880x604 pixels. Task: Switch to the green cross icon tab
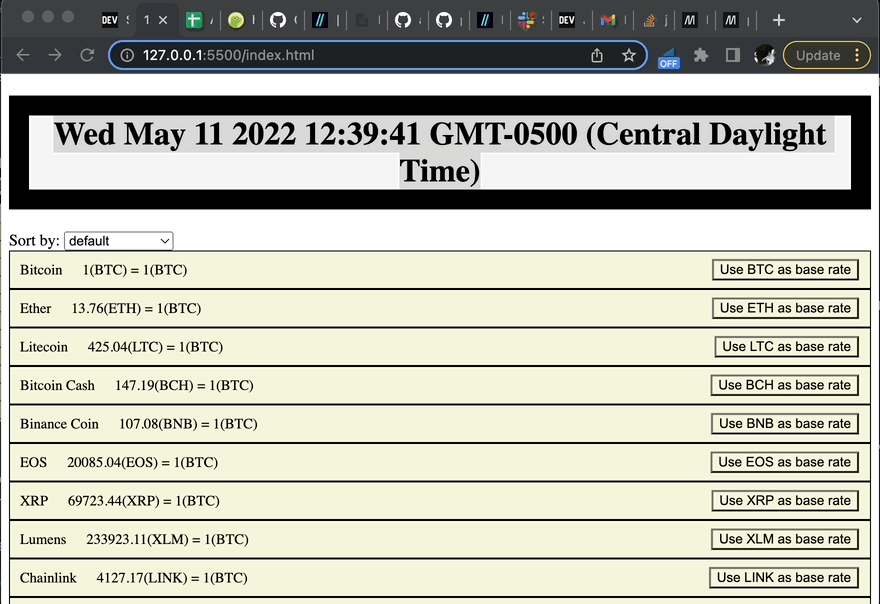pos(194,21)
